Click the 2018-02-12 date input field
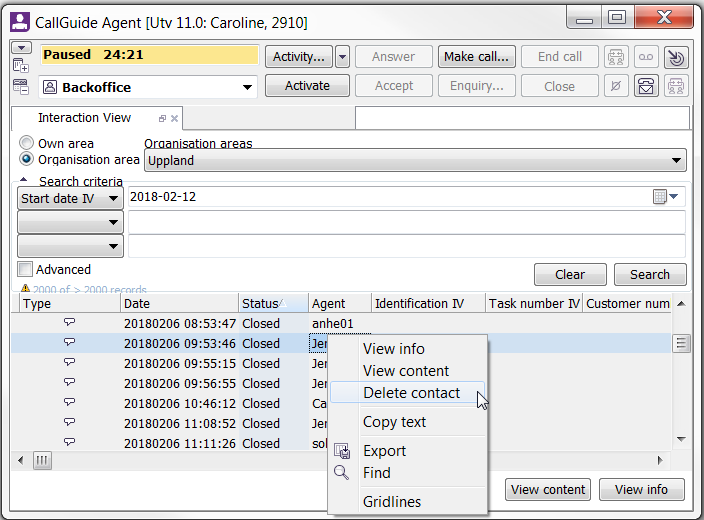Image resolution: width=704 pixels, height=520 pixels. (407, 197)
